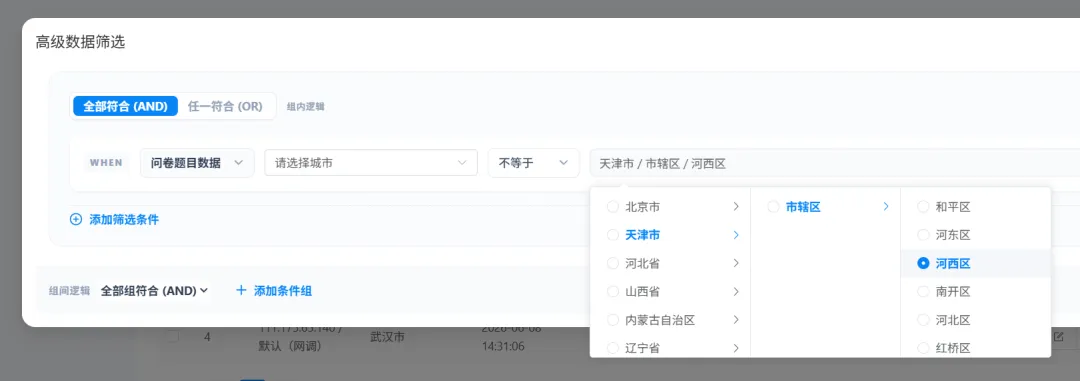Image resolution: width=1080 pixels, height=381 pixels.
Task: Expand 内蒙古自治区 with its arrow chevron
Action: click(x=736, y=320)
